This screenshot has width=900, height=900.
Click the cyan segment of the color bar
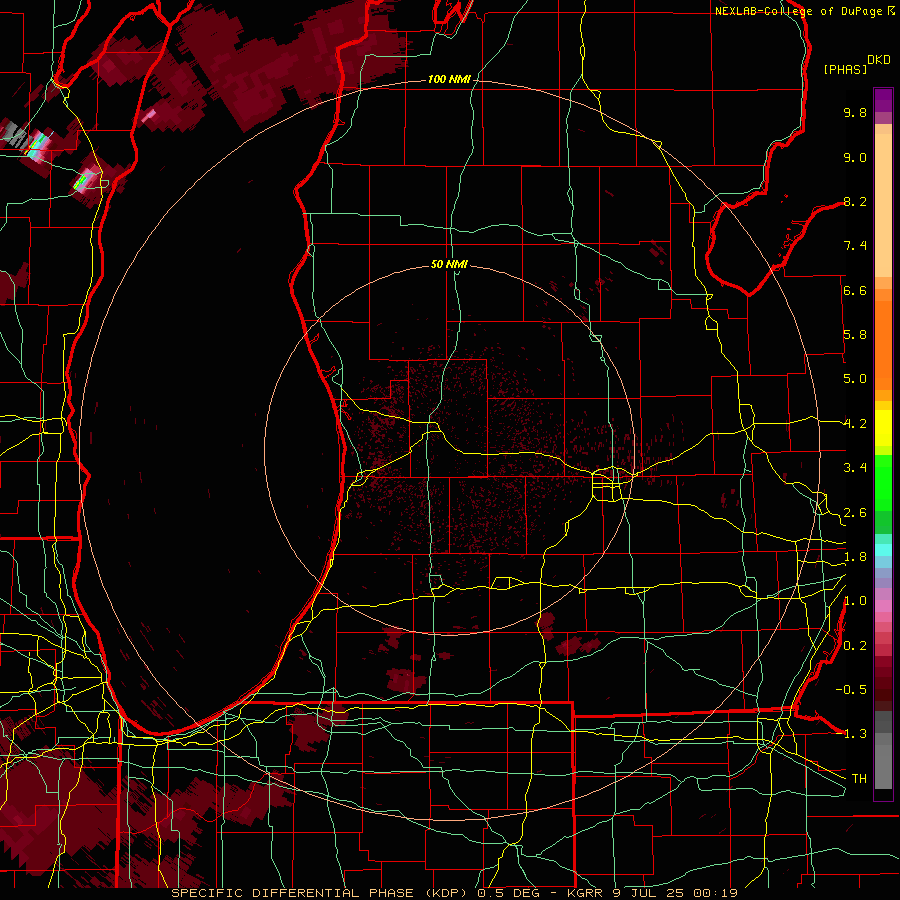coord(883,550)
